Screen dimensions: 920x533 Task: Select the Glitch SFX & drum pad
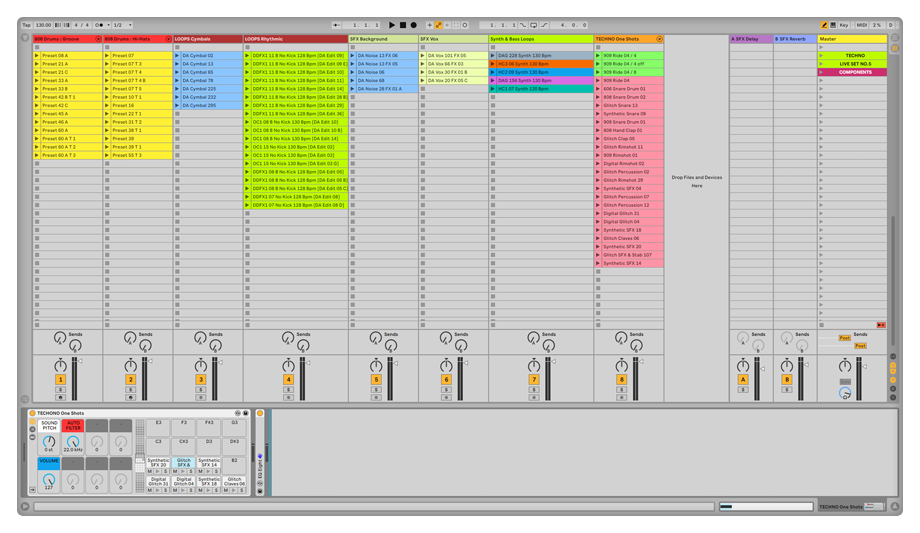(x=184, y=463)
